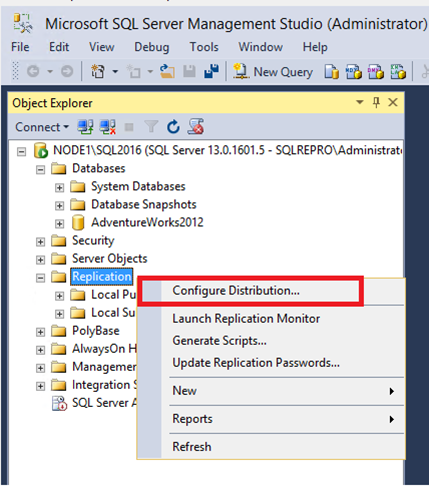
Task: Open the File menu
Action: pyautogui.click(x=20, y=47)
